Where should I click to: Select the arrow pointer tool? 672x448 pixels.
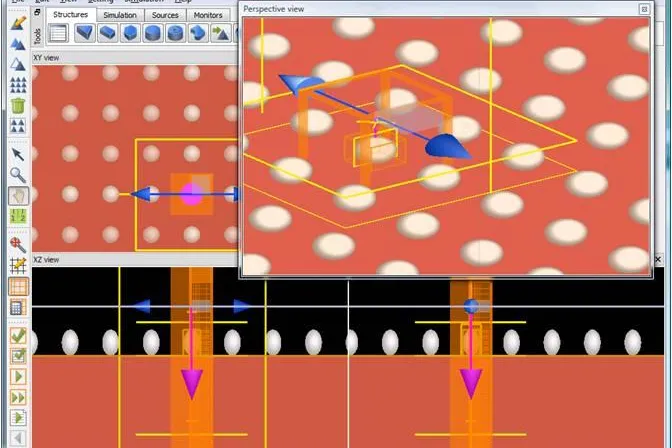18,154
